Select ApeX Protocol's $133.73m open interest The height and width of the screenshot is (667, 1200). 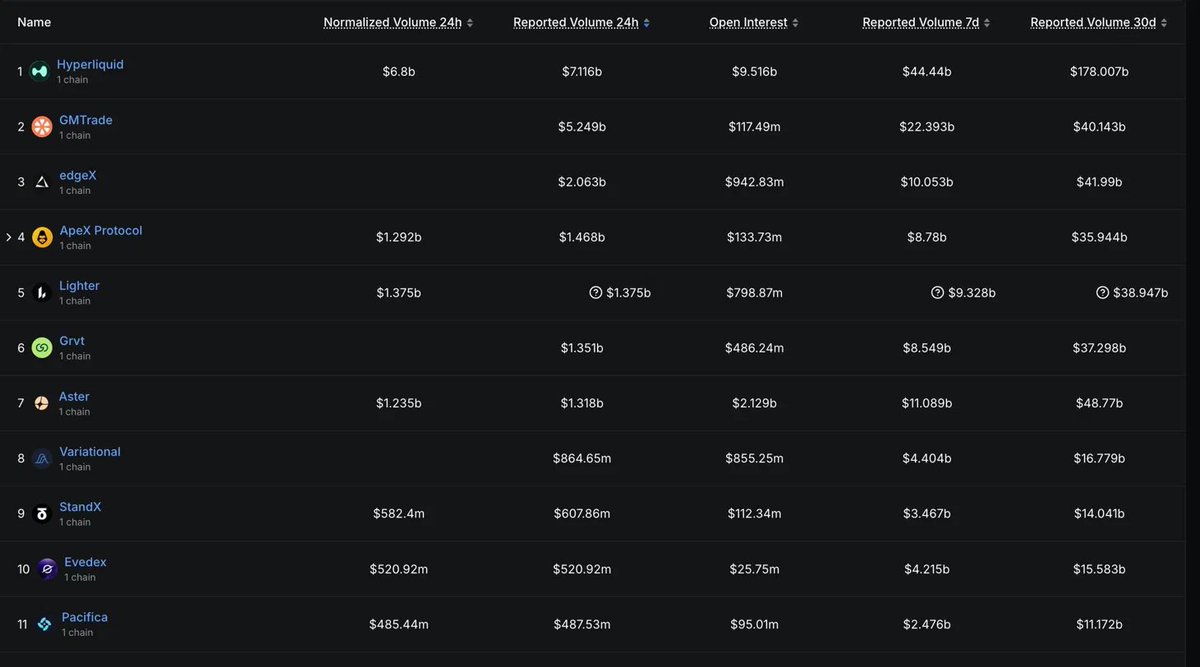[x=755, y=238]
